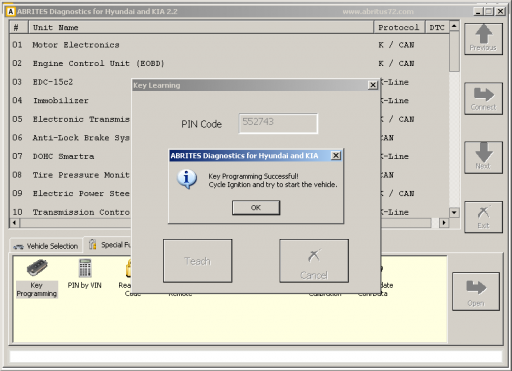Select the Engine Control Unit (EOBD) row
The image size is (512, 371).
point(229,63)
